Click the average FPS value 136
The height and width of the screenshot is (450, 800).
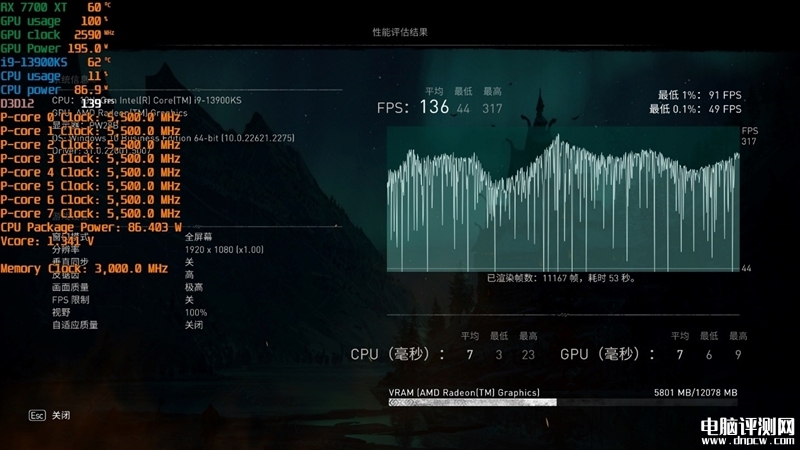pos(434,107)
